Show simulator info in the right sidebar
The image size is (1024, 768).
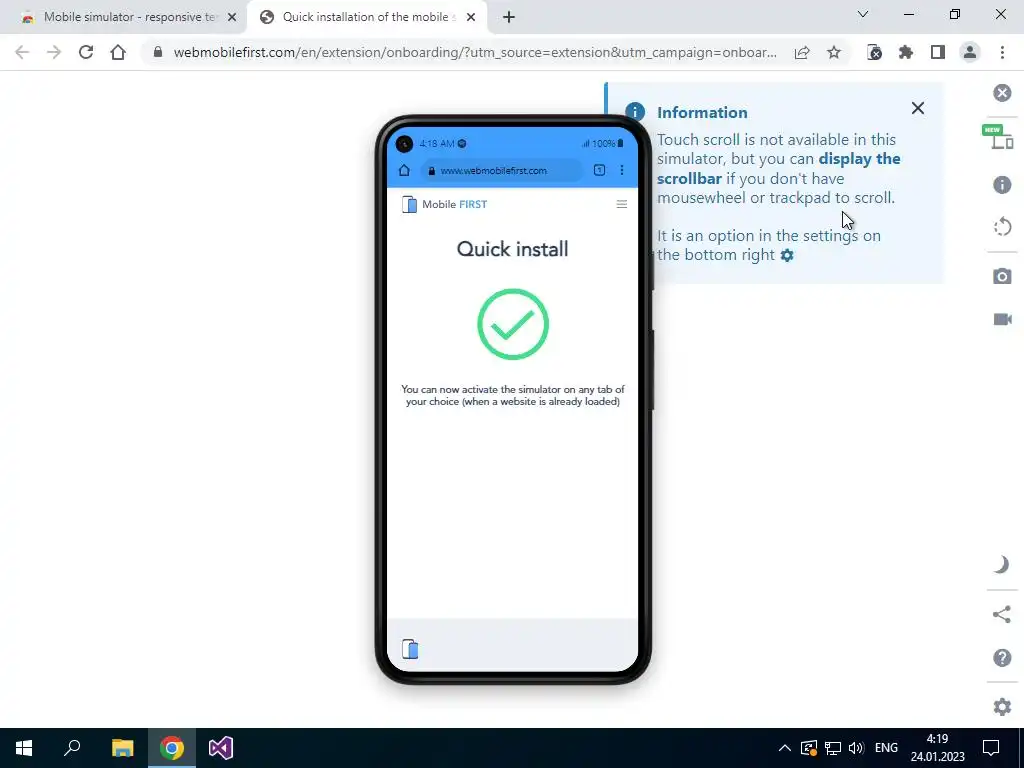1002,185
